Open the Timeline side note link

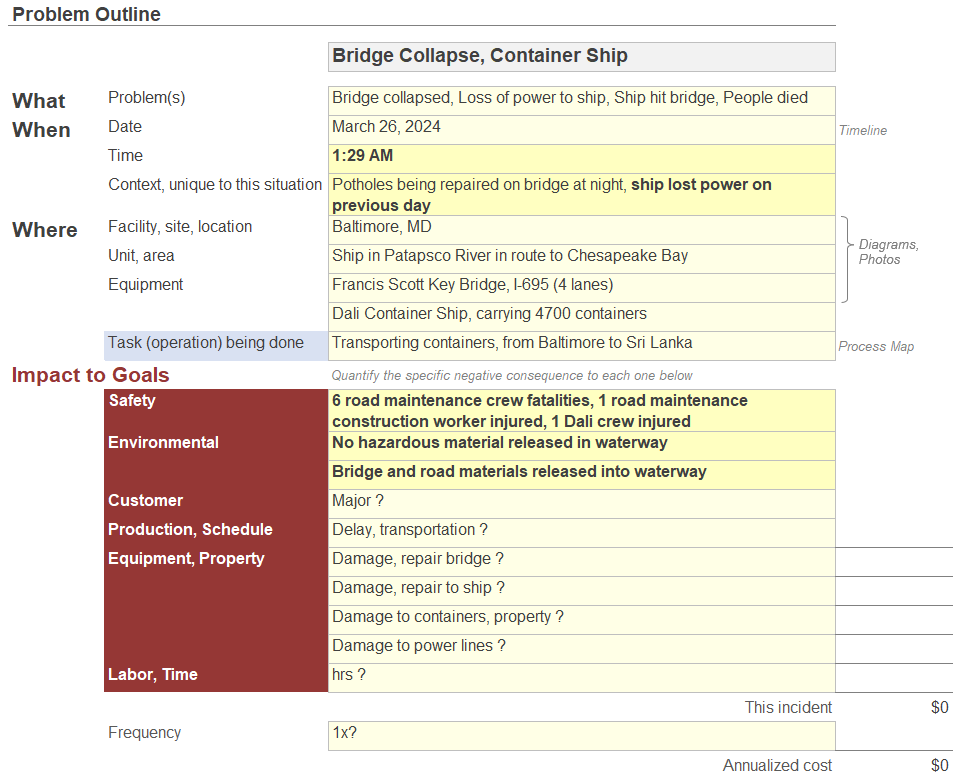coord(862,130)
